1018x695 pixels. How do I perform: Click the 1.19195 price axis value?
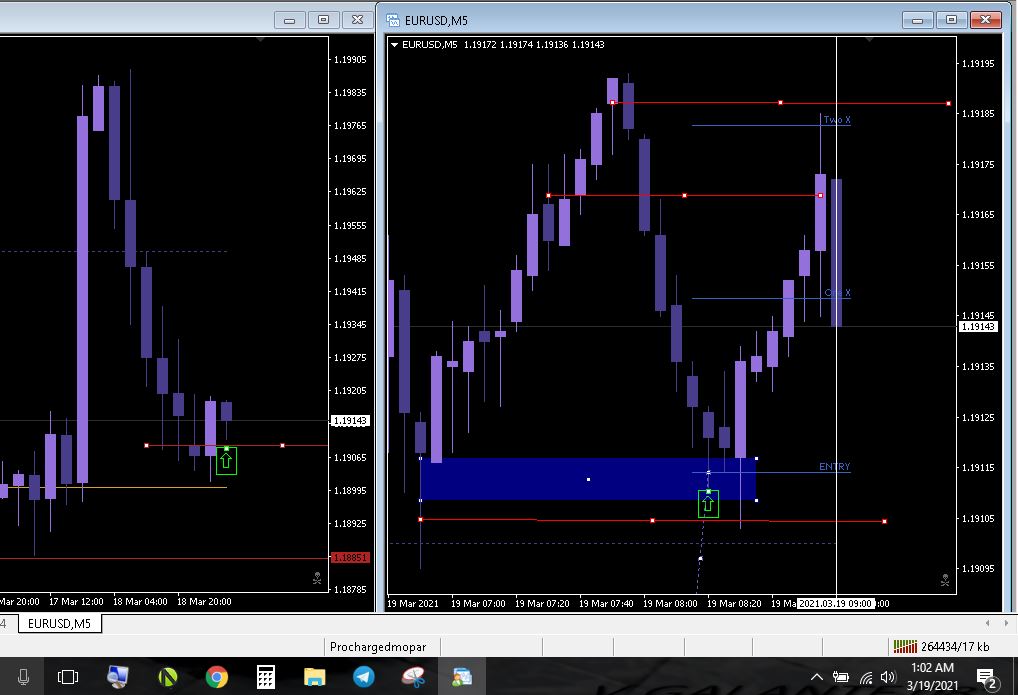click(x=978, y=64)
